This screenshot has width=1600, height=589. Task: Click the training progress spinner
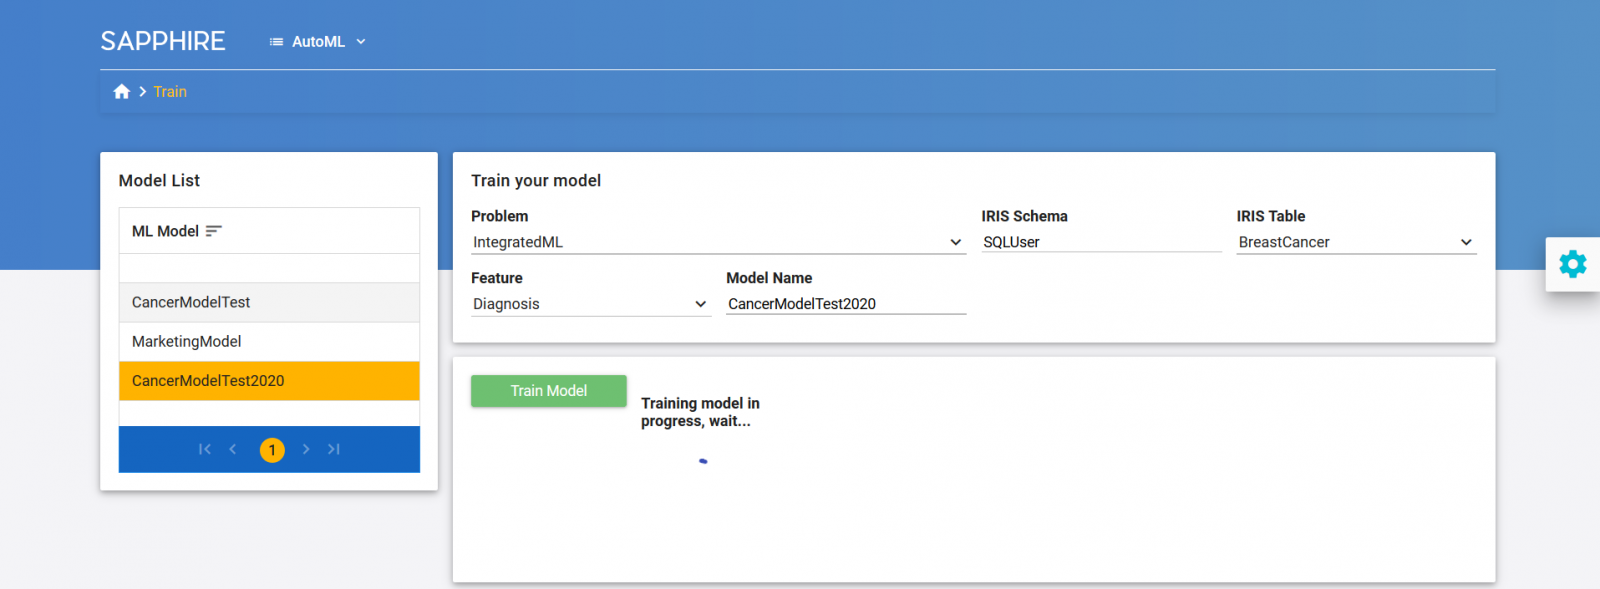point(703,461)
